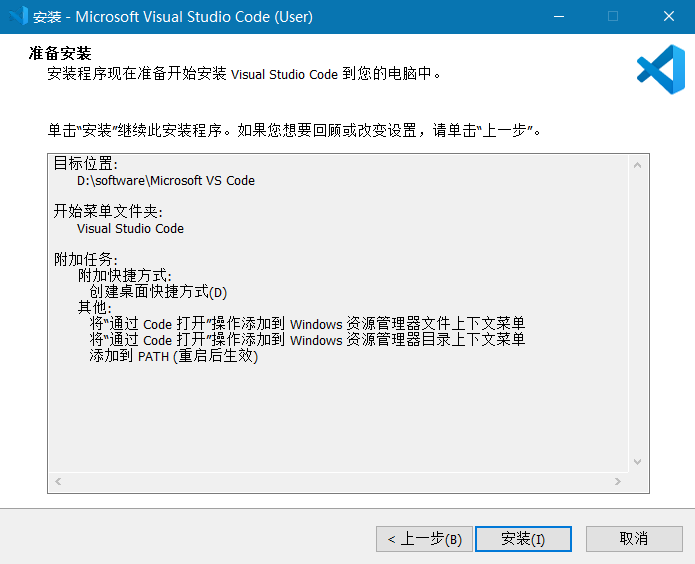Click the 添加到 PATH (重启后生效) line
Viewport: 695px width, 564px height.
coord(174,356)
